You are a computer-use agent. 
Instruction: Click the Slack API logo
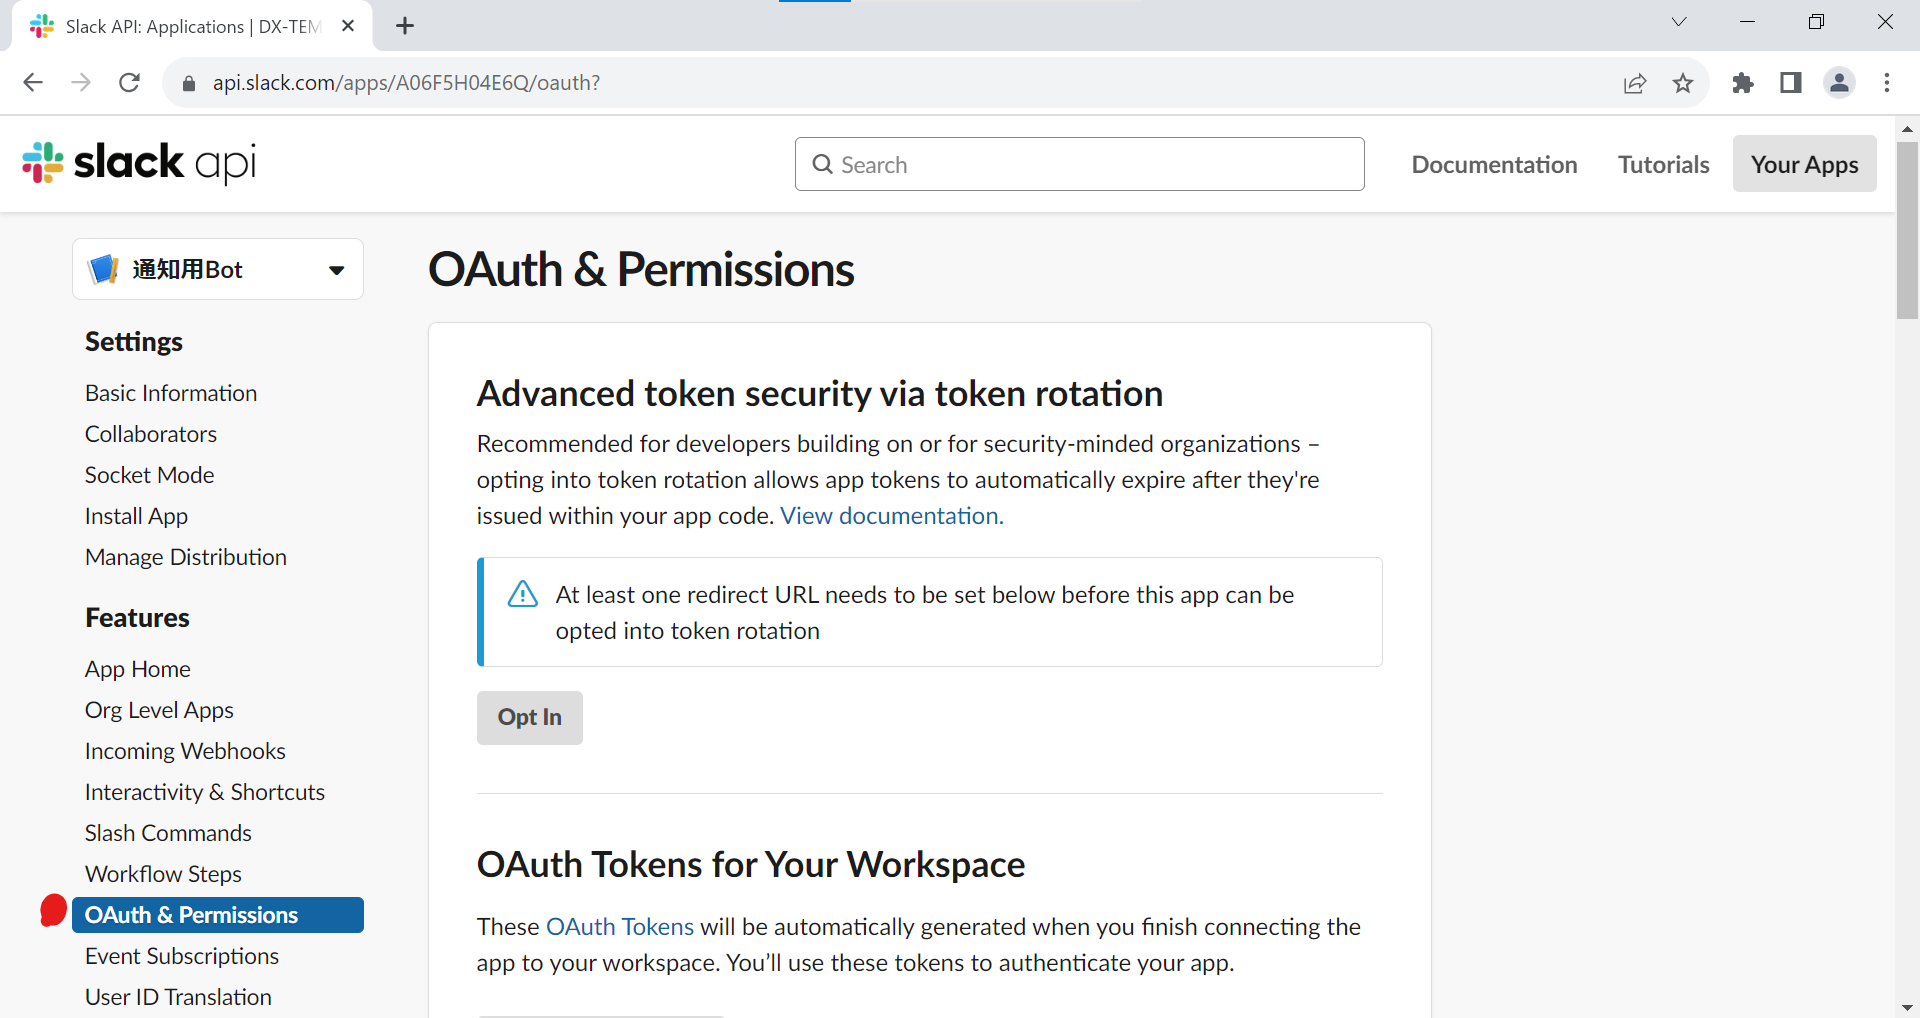coord(138,163)
